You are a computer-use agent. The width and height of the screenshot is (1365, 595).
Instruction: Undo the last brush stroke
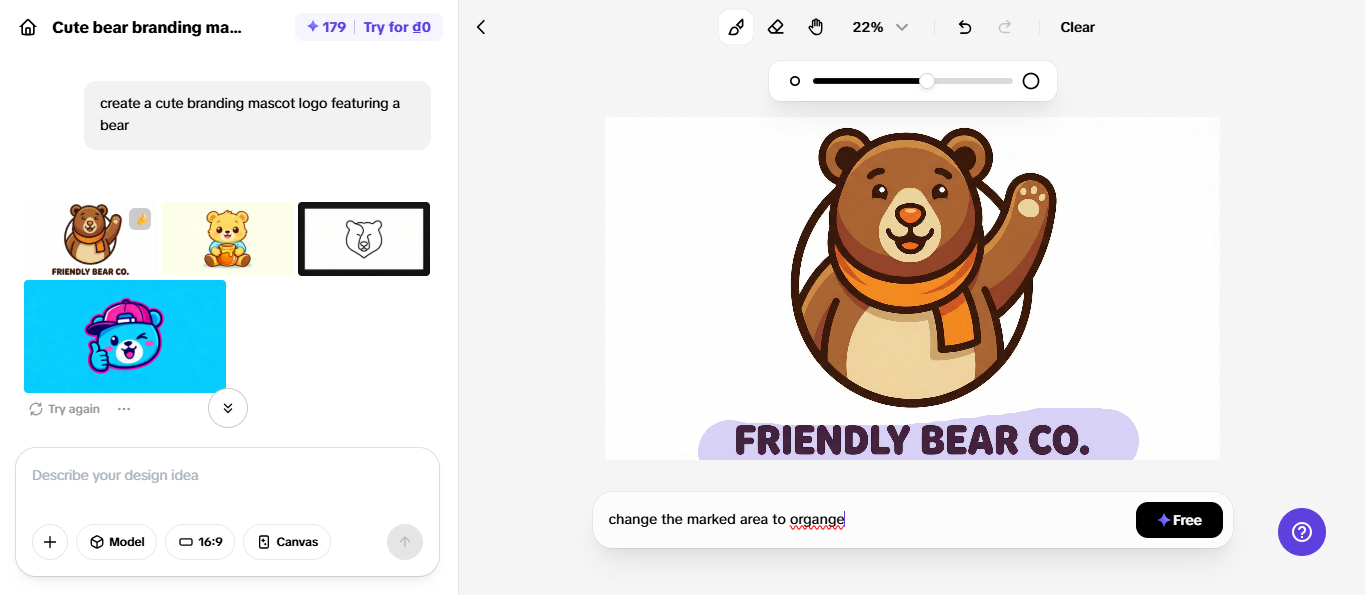coord(964,27)
